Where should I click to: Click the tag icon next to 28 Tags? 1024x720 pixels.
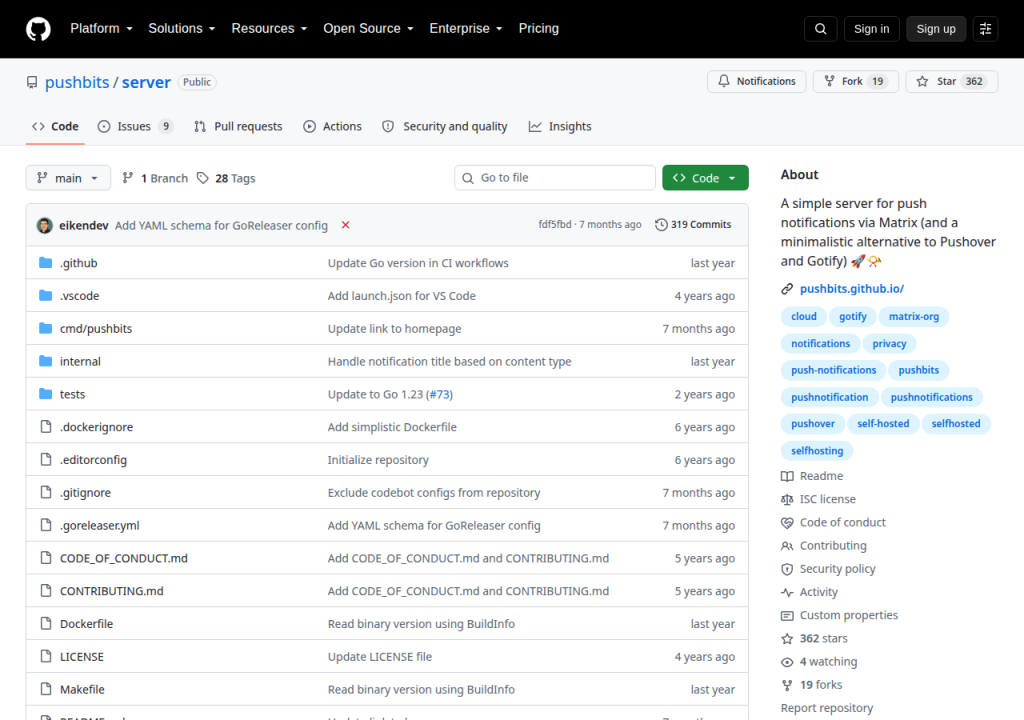tap(203, 178)
